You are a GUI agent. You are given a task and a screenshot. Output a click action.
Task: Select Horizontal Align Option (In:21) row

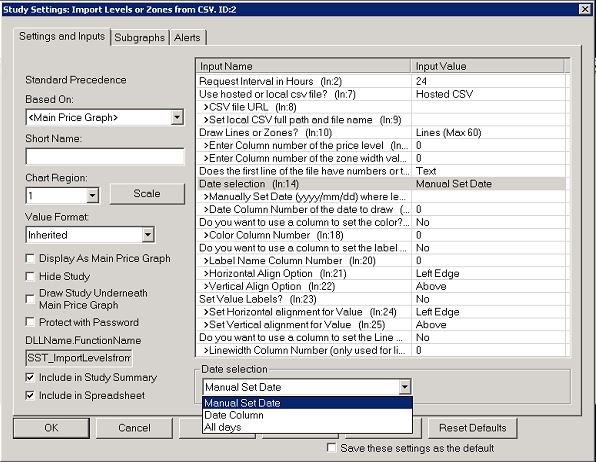click(381, 273)
